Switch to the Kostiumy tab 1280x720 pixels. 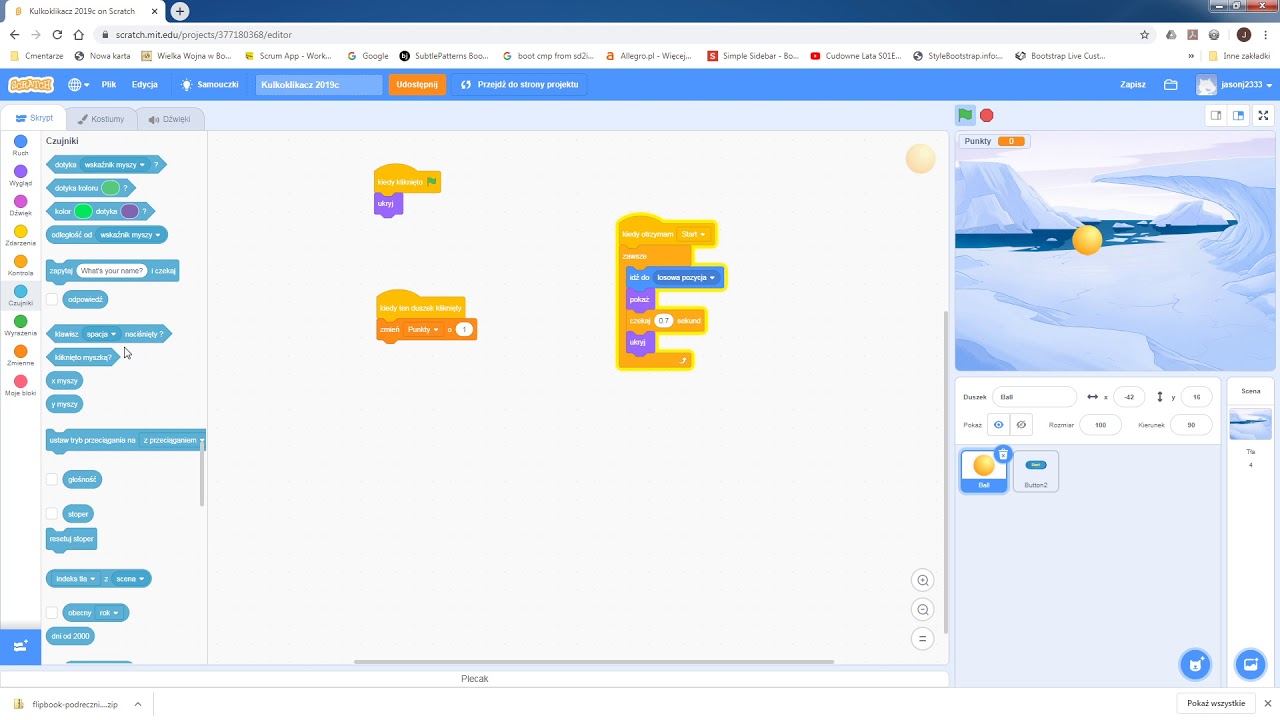point(102,119)
